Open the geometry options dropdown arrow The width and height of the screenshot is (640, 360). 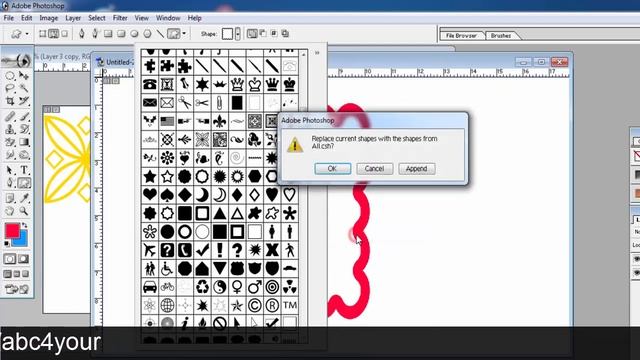[x=184, y=34]
